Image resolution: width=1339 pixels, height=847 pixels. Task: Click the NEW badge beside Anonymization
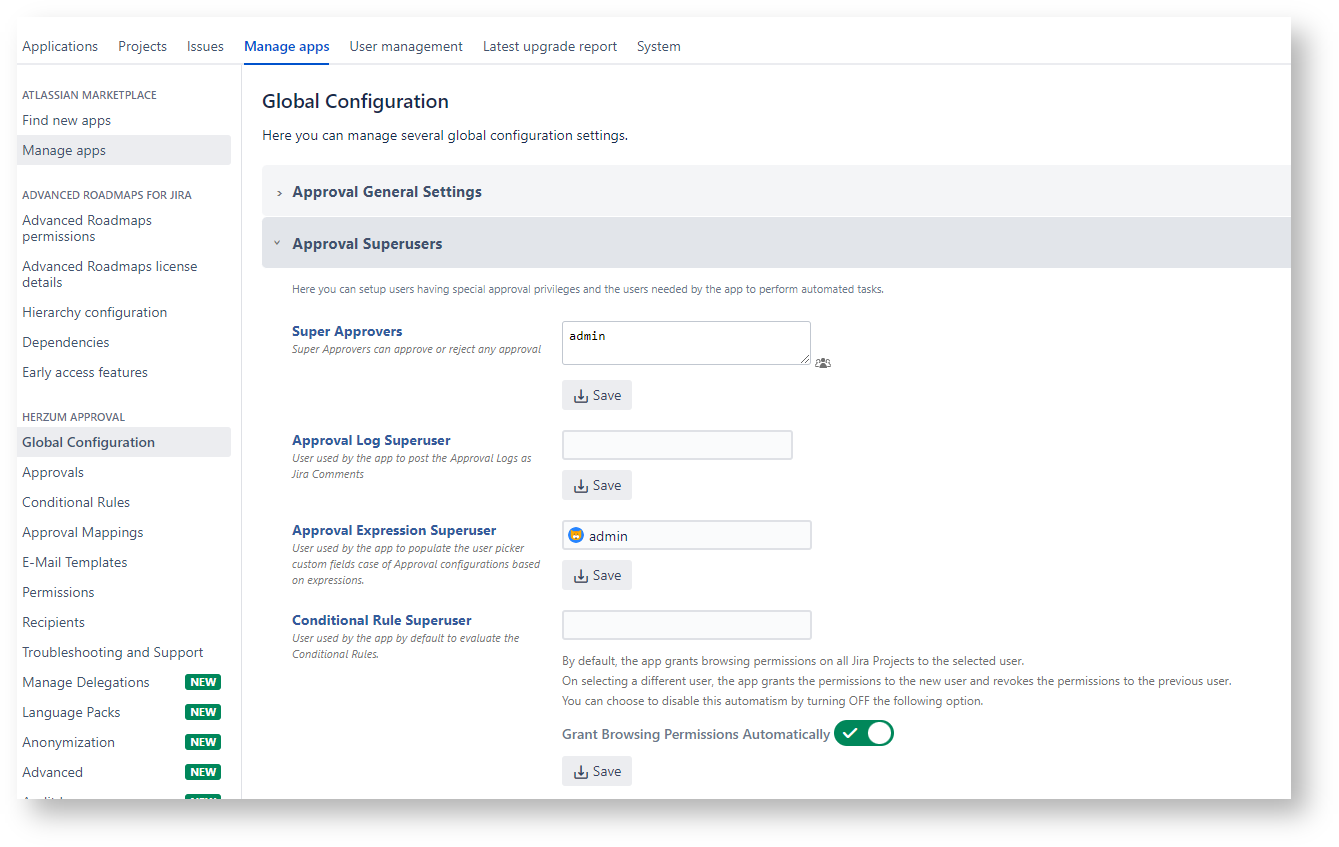pos(203,742)
